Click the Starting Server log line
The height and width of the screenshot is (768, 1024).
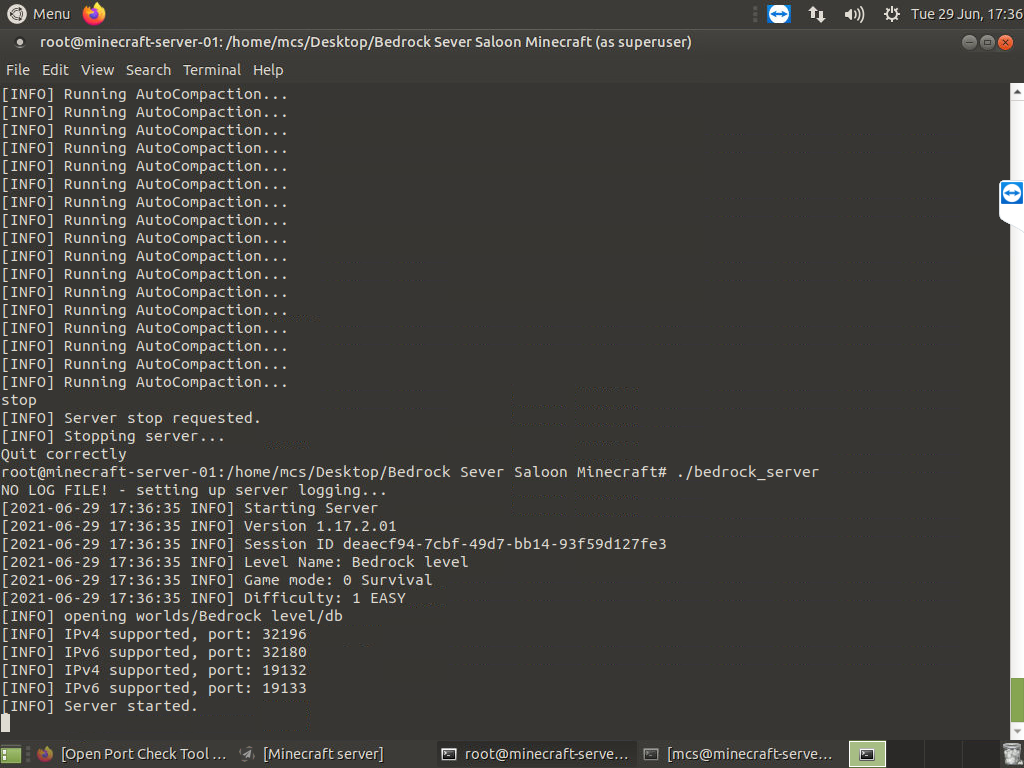[189, 509]
